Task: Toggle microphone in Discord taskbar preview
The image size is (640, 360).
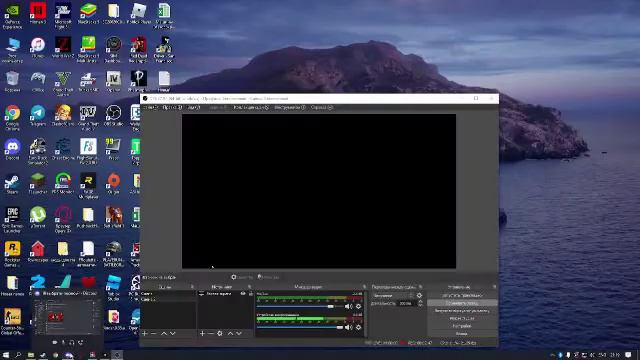Action: pyautogui.click(x=63, y=342)
